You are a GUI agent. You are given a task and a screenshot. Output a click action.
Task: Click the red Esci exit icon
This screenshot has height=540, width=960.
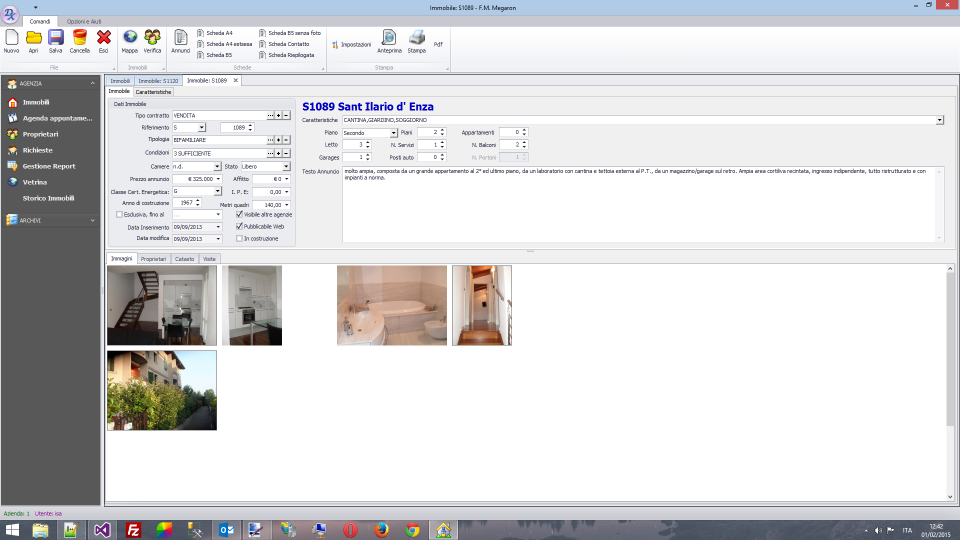(103, 38)
